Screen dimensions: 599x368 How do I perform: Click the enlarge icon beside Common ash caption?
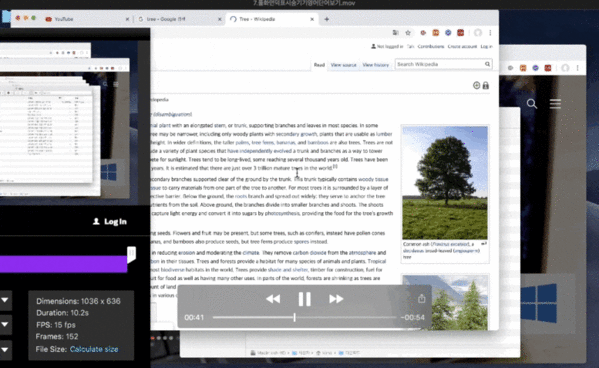coord(484,243)
